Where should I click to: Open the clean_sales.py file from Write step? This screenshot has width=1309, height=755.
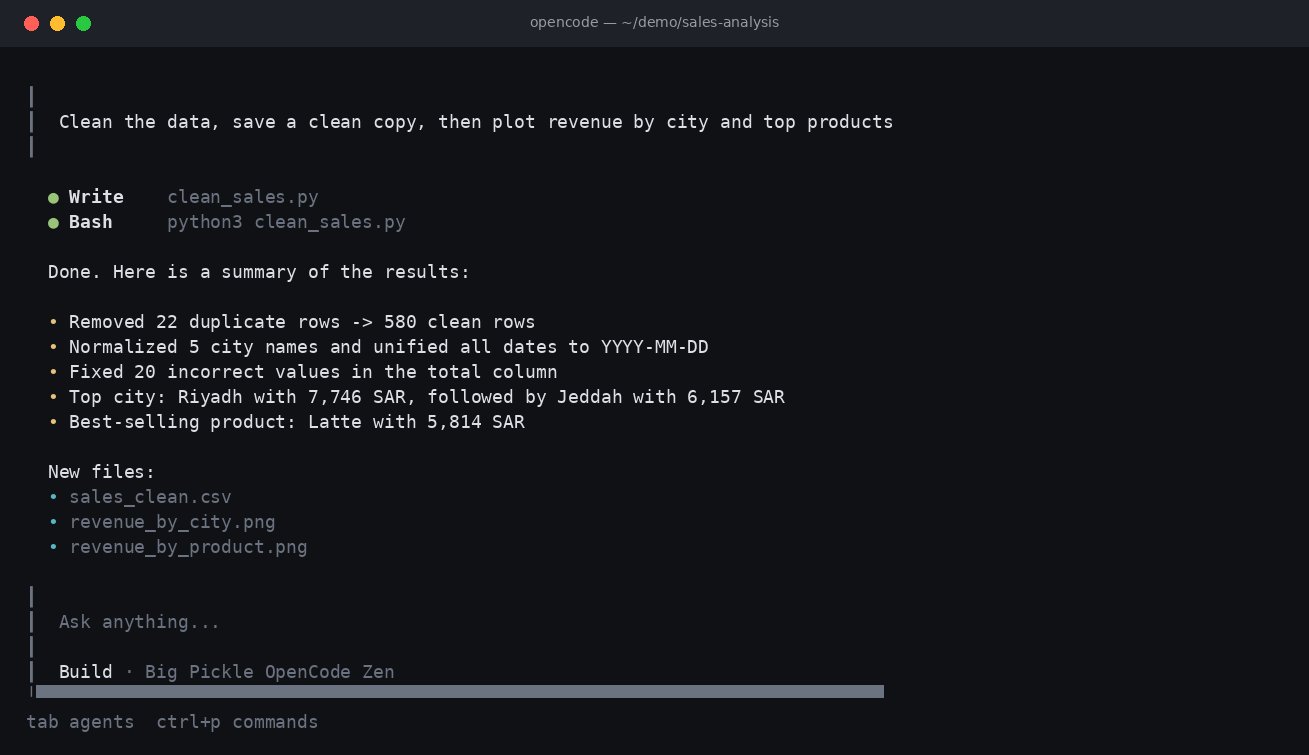click(243, 197)
